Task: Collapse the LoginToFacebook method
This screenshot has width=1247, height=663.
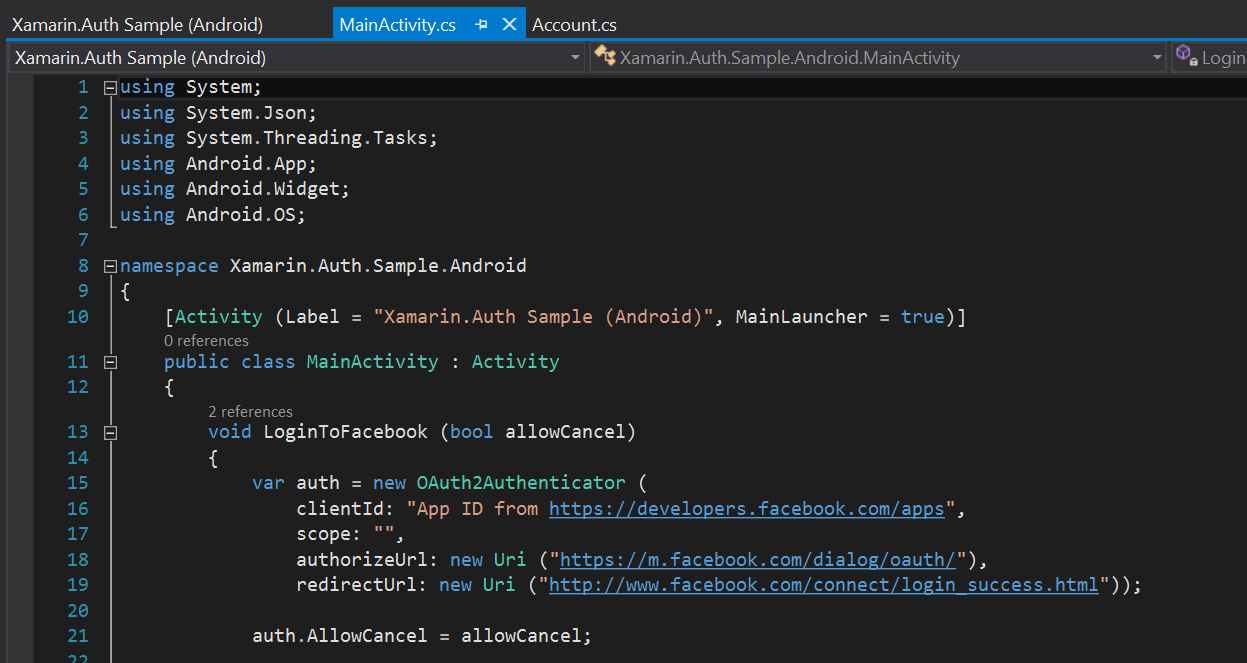Action: 109,431
